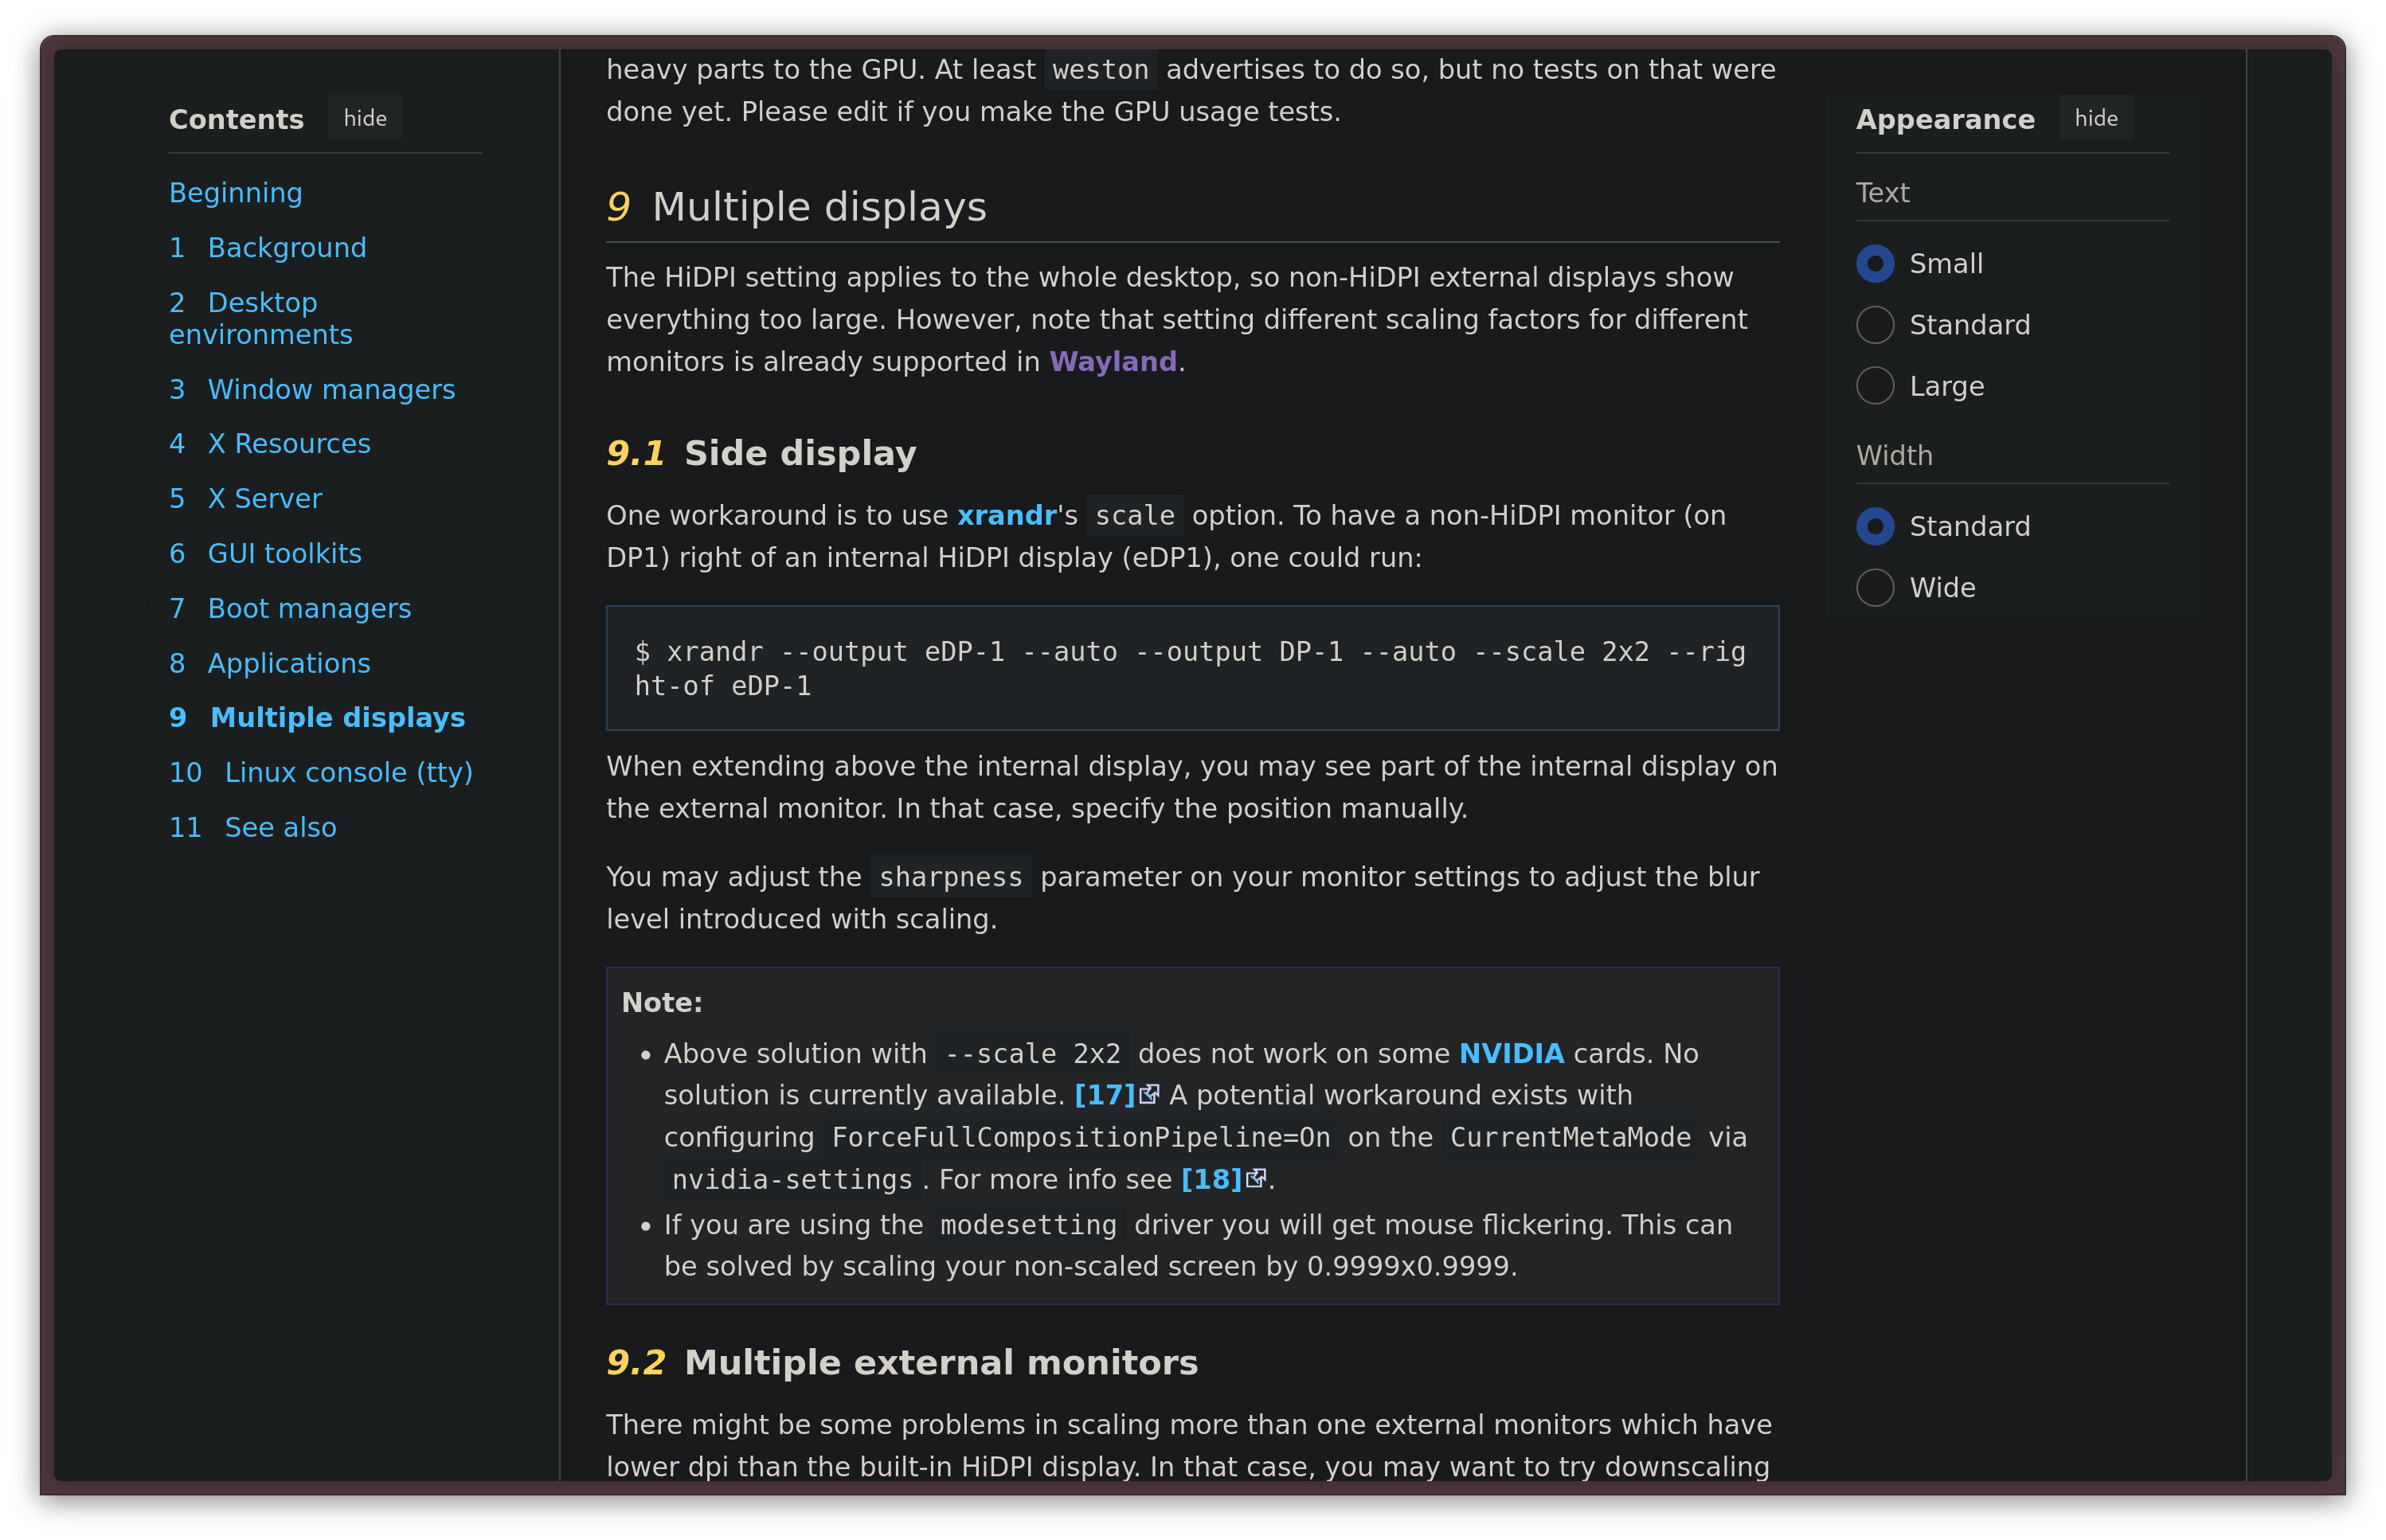The height and width of the screenshot is (1540, 2386).
Task: Select the Small text size option
Action: click(1875, 264)
